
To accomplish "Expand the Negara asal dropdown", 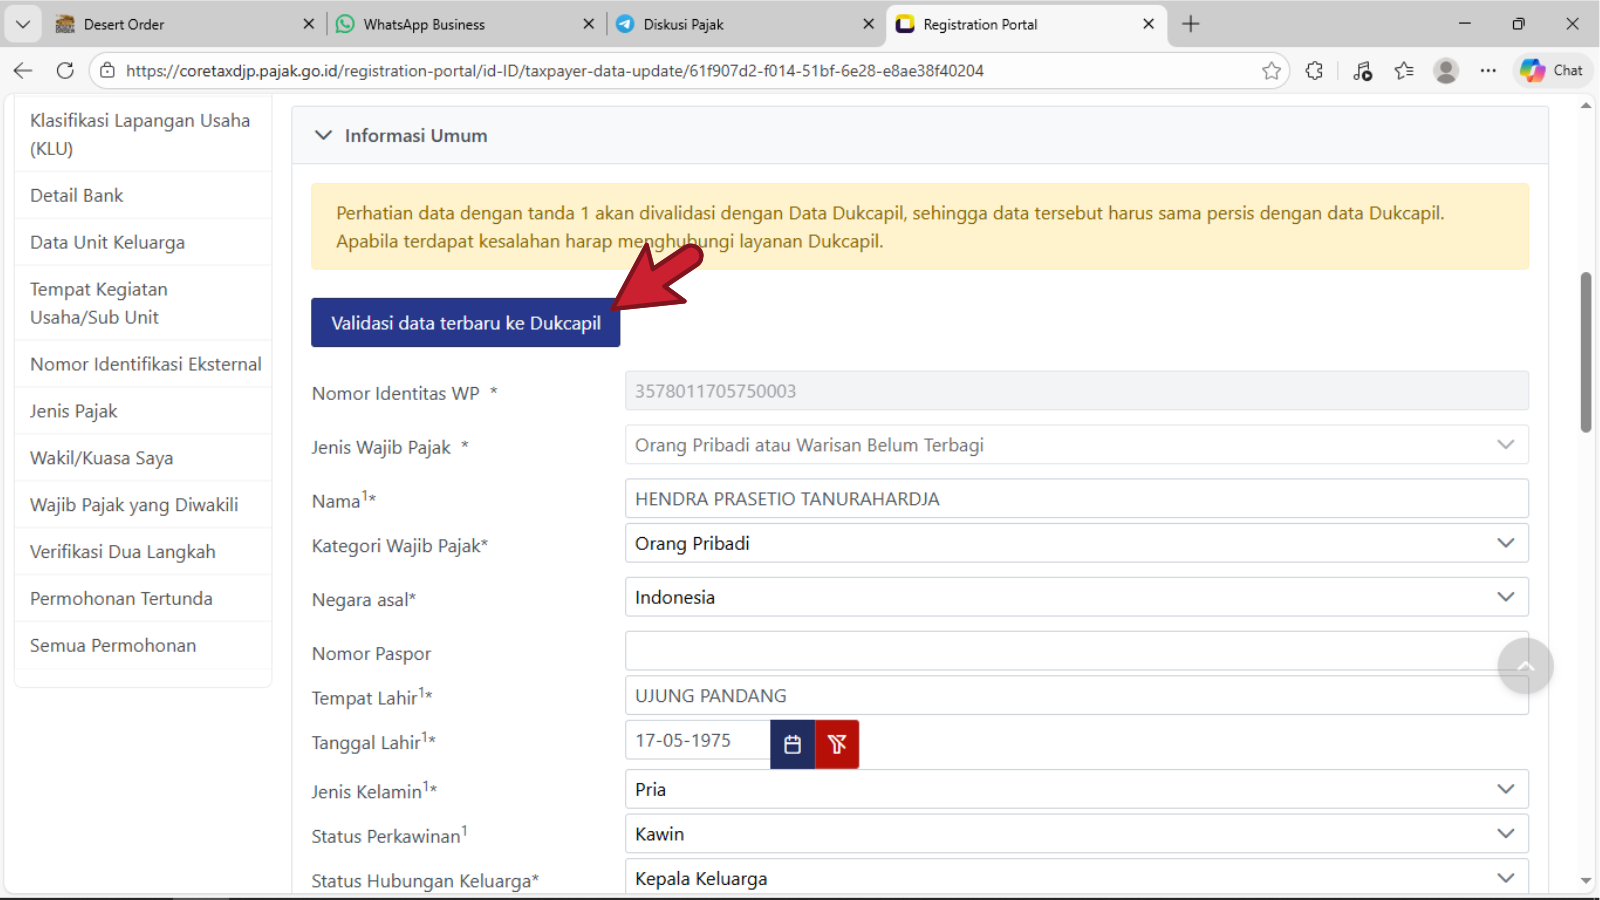I will (1075, 597).
